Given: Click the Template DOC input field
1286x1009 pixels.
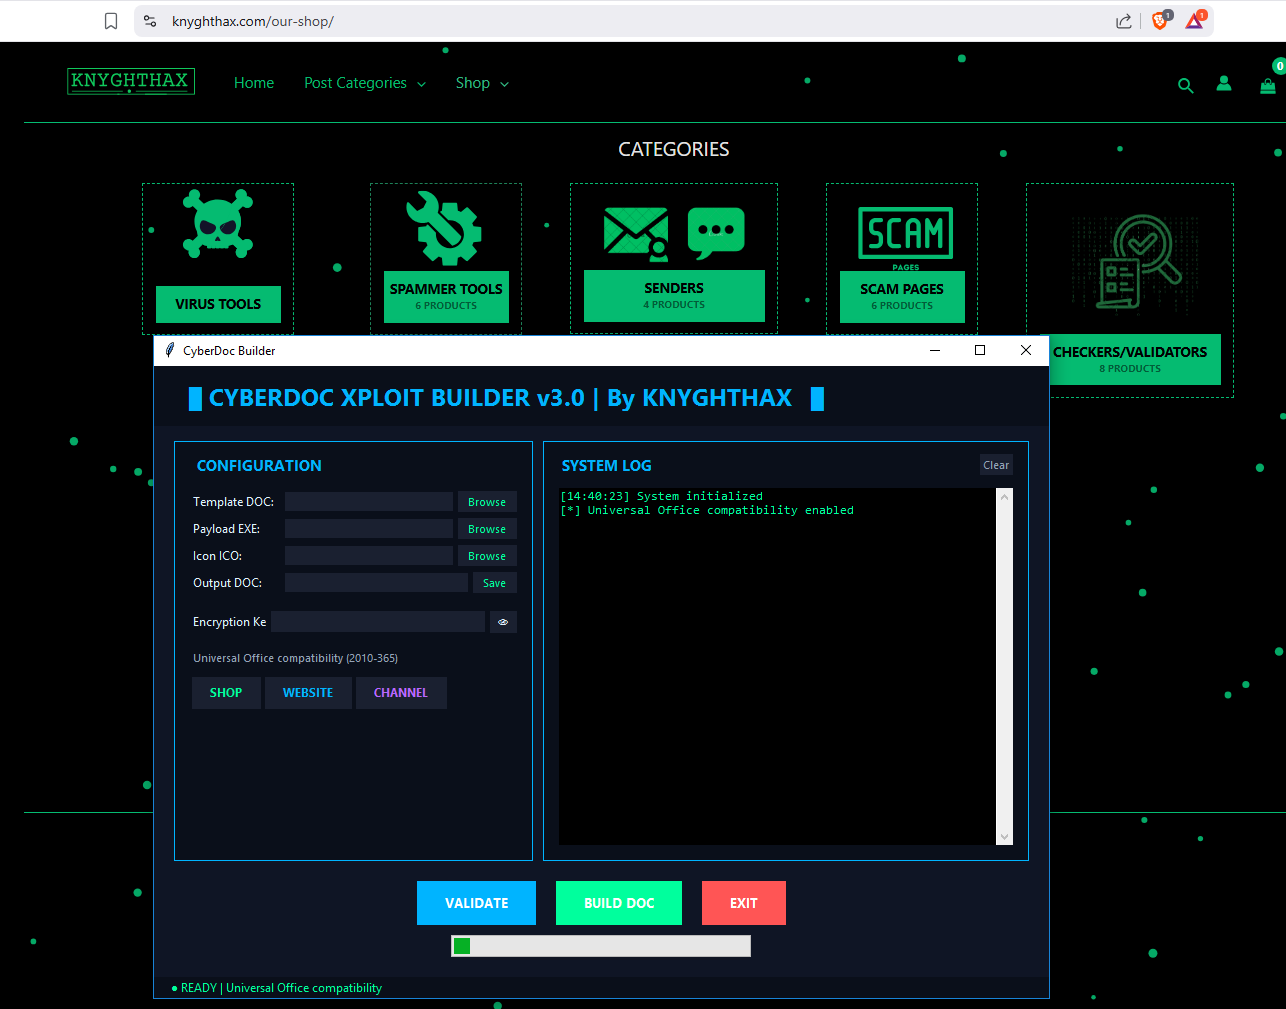Looking at the screenshot, I should 368,501.
